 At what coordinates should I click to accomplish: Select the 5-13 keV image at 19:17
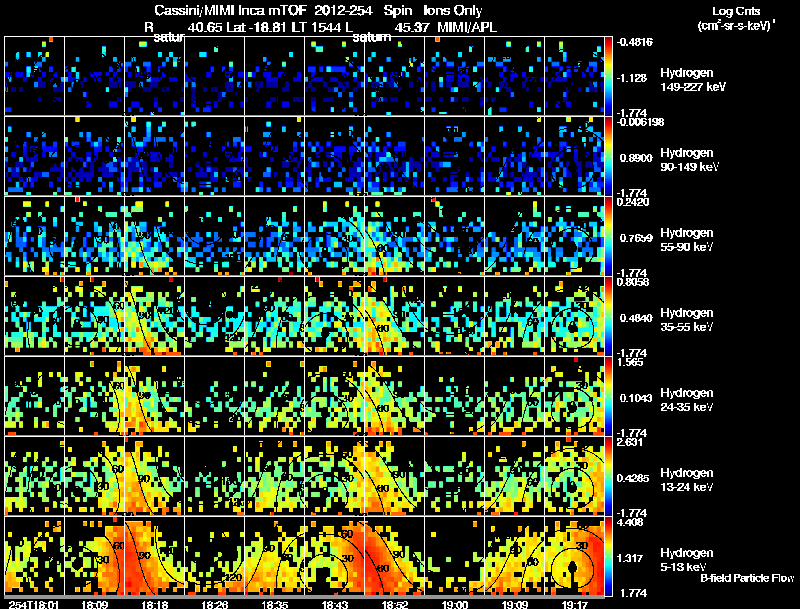(x=574, y=556)
